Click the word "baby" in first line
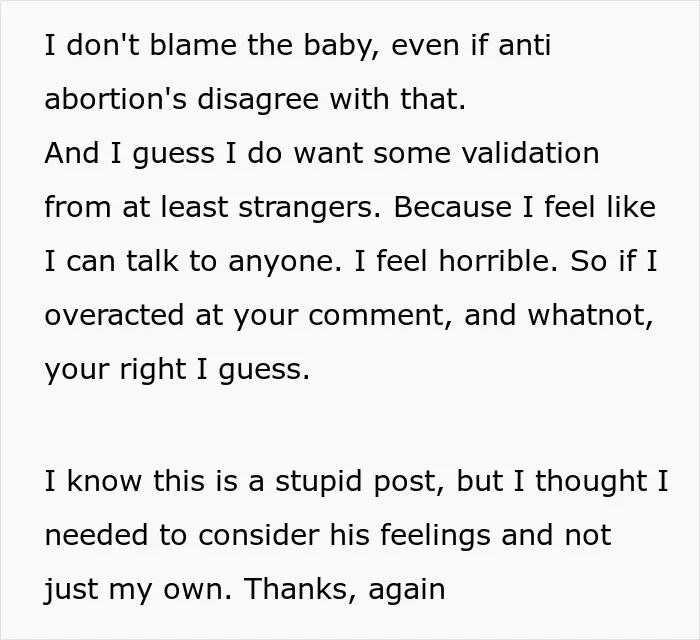Viewport: 700px width, 640px height. 338,46
